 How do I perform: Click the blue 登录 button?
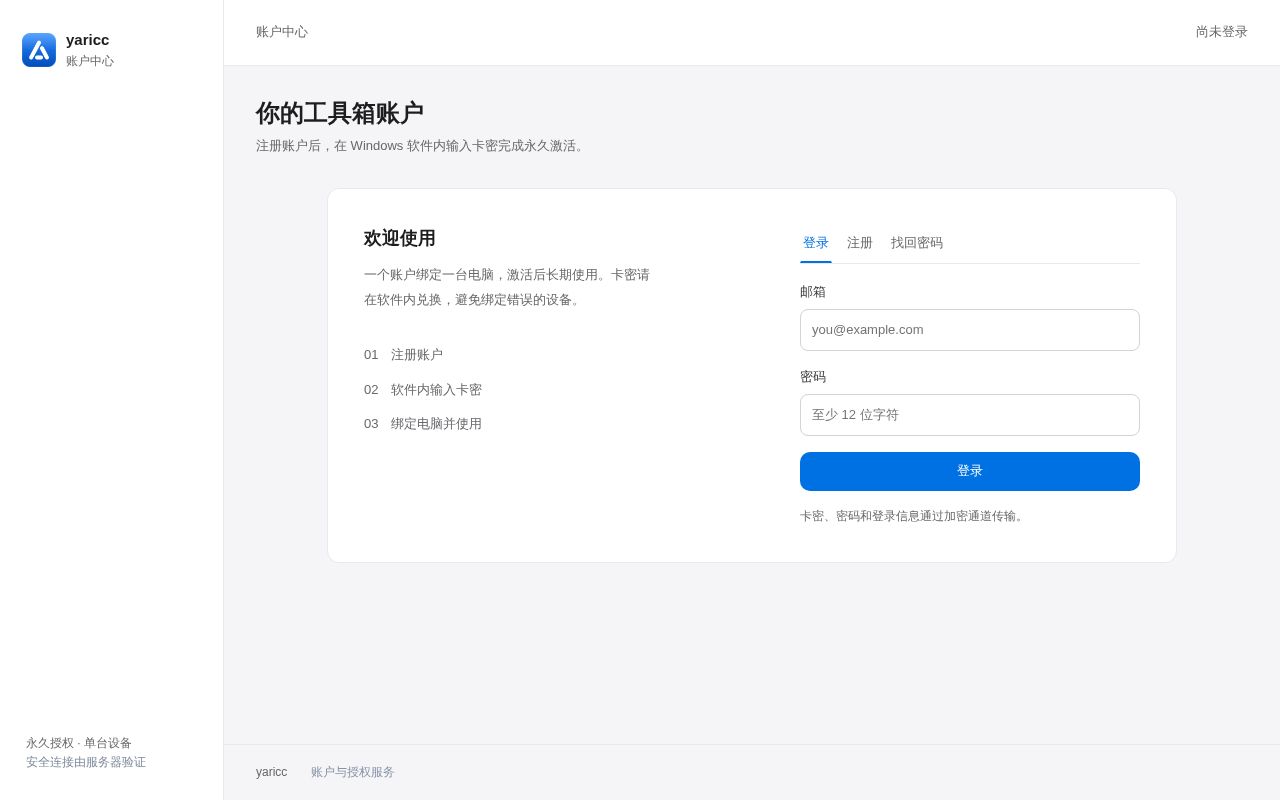pos(970,471)
